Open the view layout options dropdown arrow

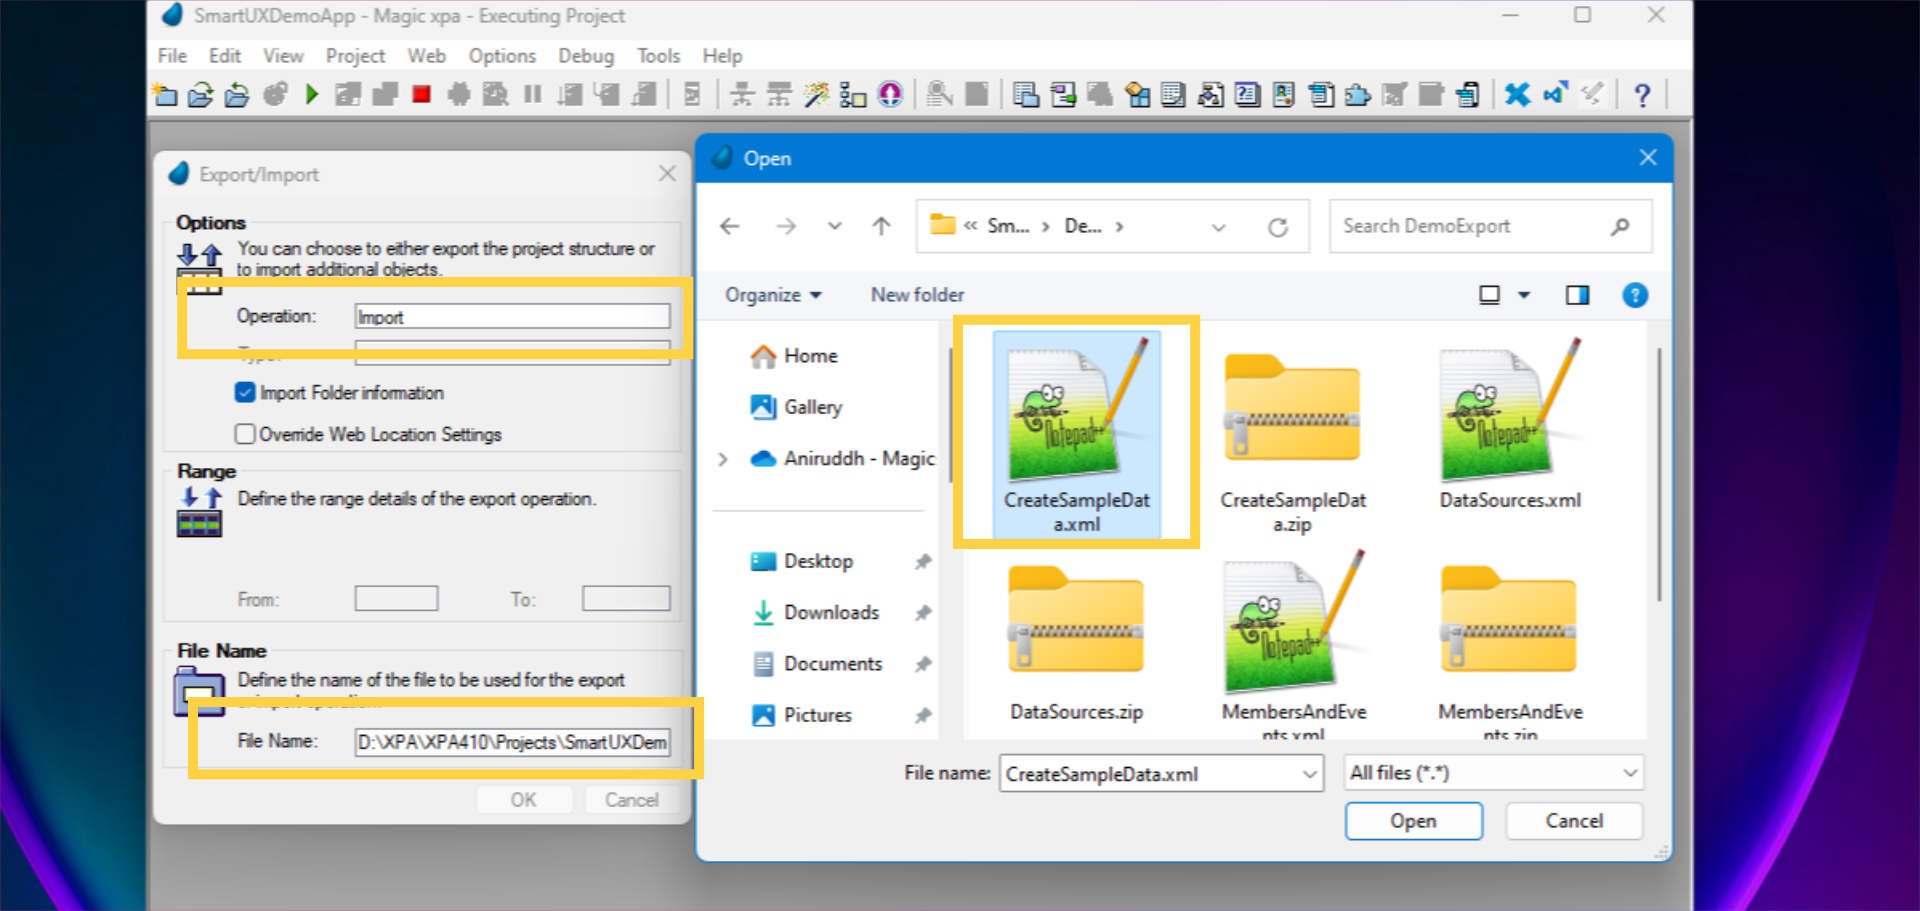click(1524, 294)
